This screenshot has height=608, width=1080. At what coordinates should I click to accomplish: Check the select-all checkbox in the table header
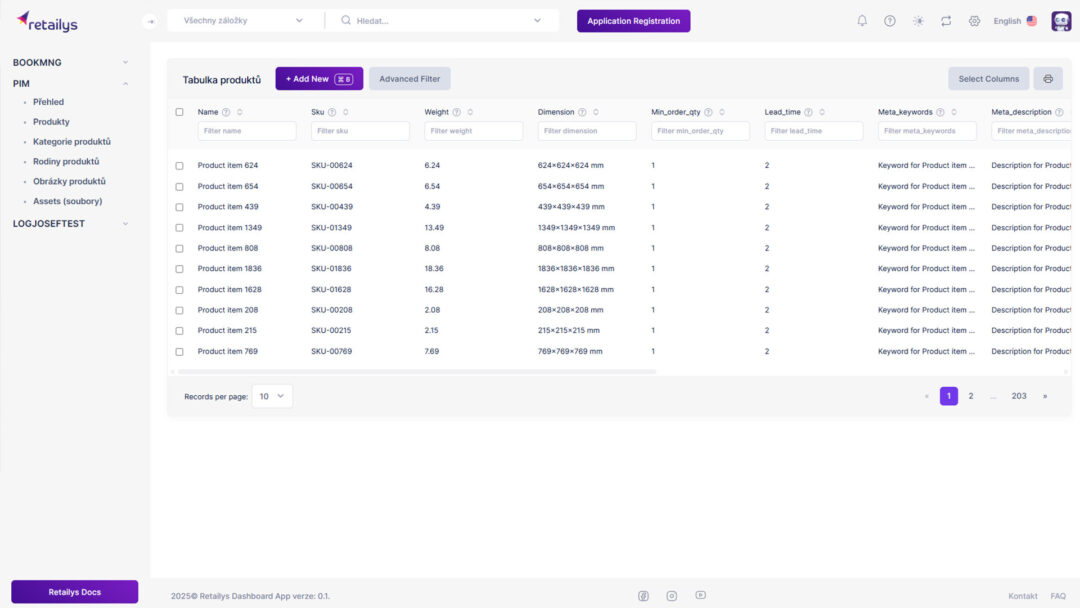click(180, 111)
